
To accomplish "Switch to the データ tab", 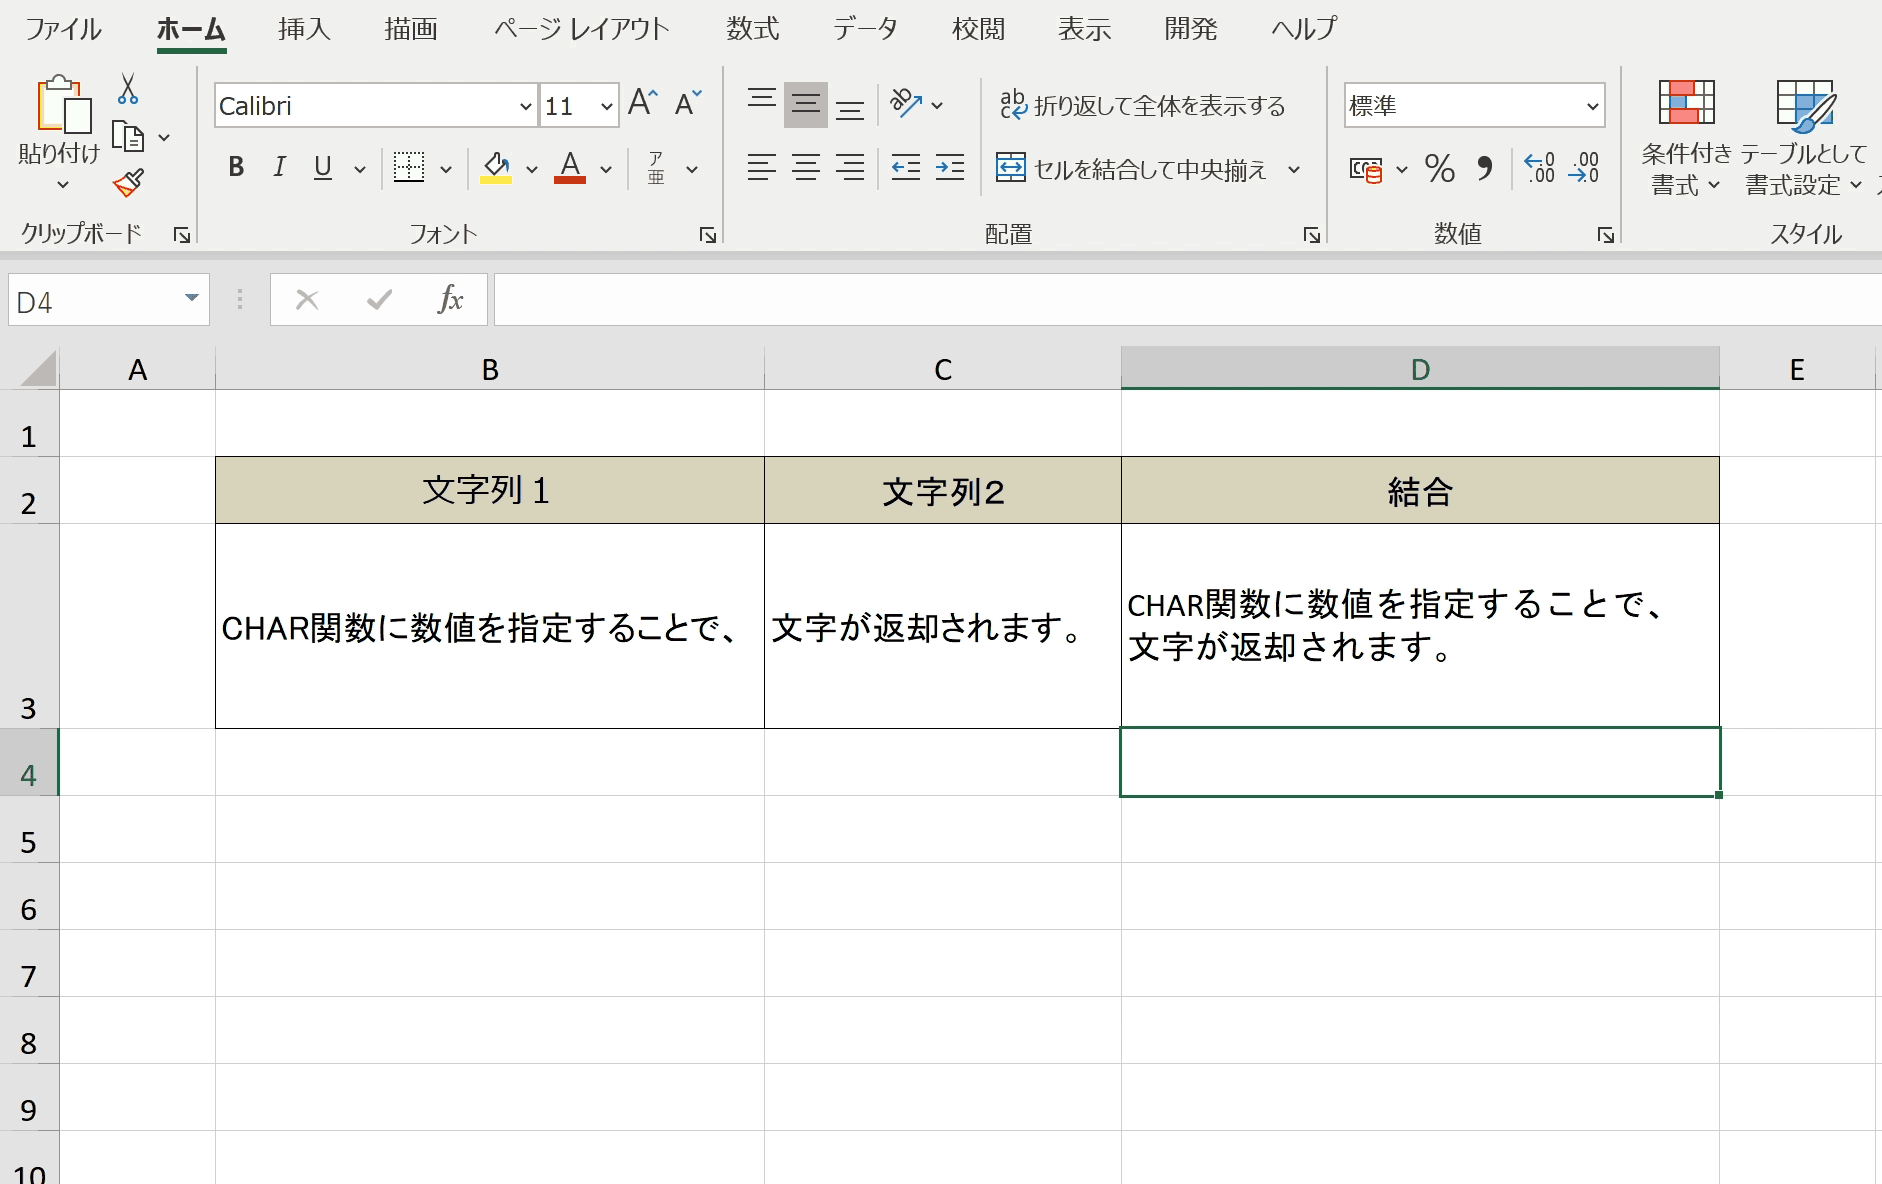I will pyautogui.click(x=865, y=29).
